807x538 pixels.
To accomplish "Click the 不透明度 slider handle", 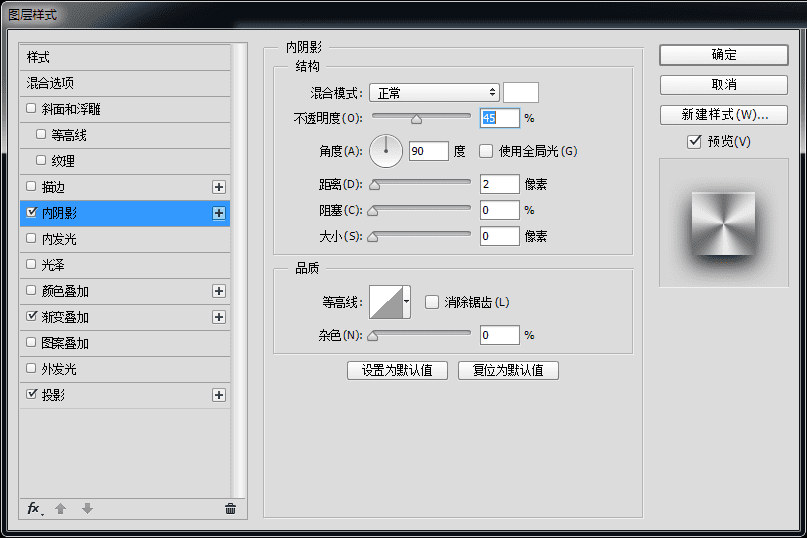I will [416, 120].
